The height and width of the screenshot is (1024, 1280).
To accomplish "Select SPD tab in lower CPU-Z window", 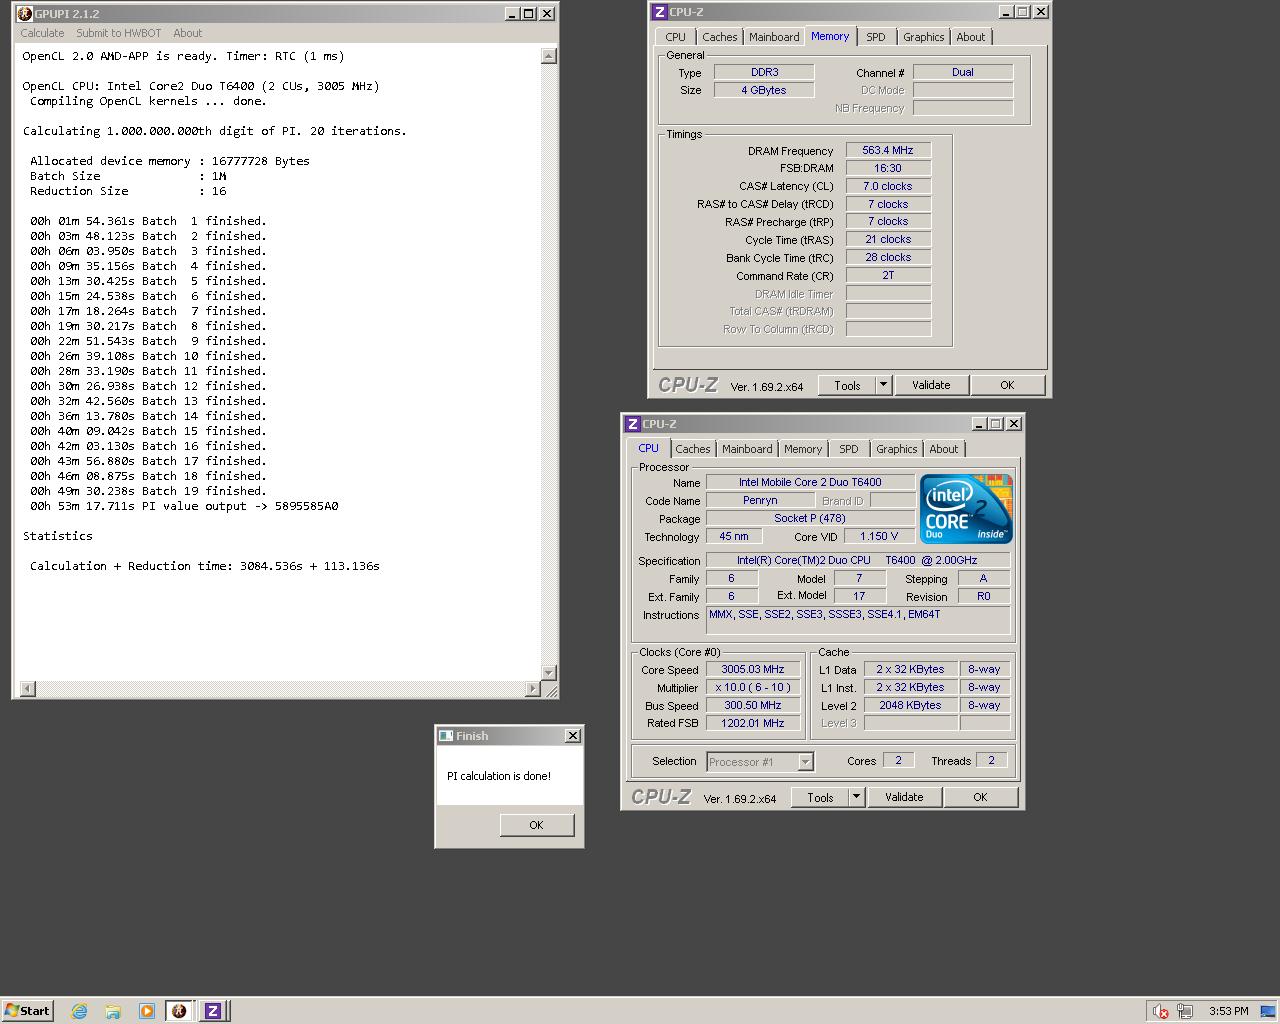I will pyautogui.click(x=848, y=449).
